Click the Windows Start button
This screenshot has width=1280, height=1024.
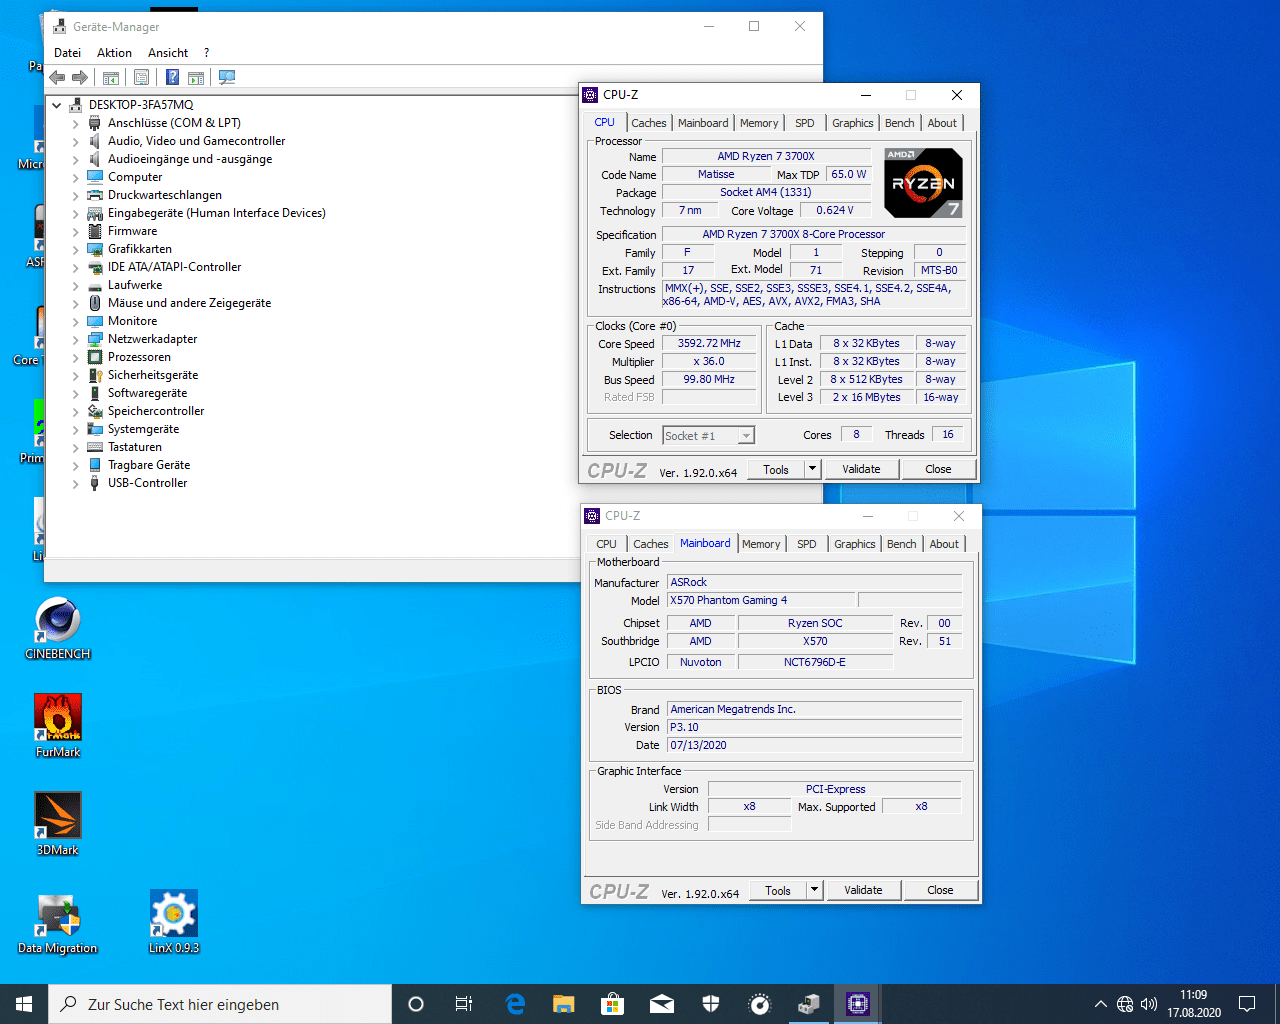tap(24, 1004)
